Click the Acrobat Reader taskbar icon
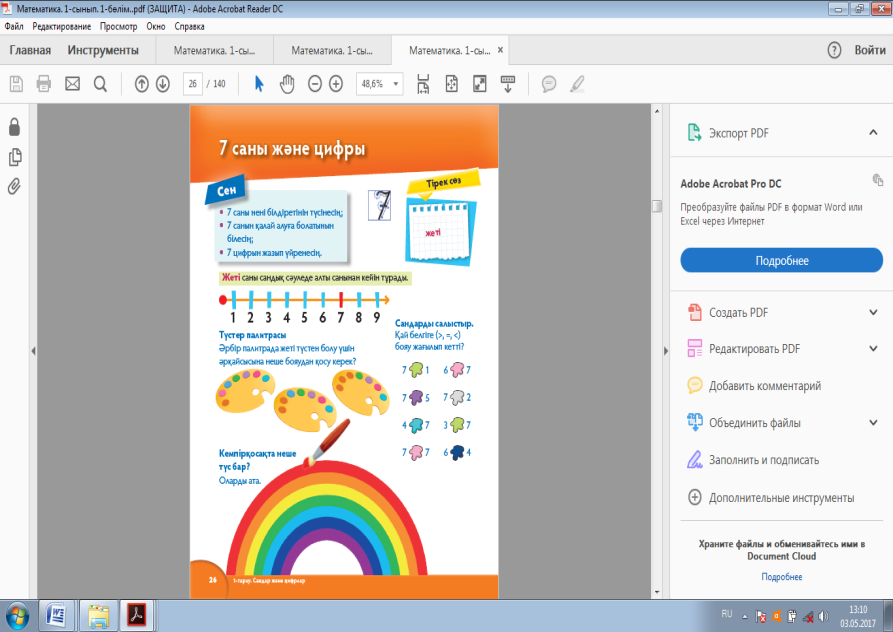893x632 pixels. (x=137, y=615)
